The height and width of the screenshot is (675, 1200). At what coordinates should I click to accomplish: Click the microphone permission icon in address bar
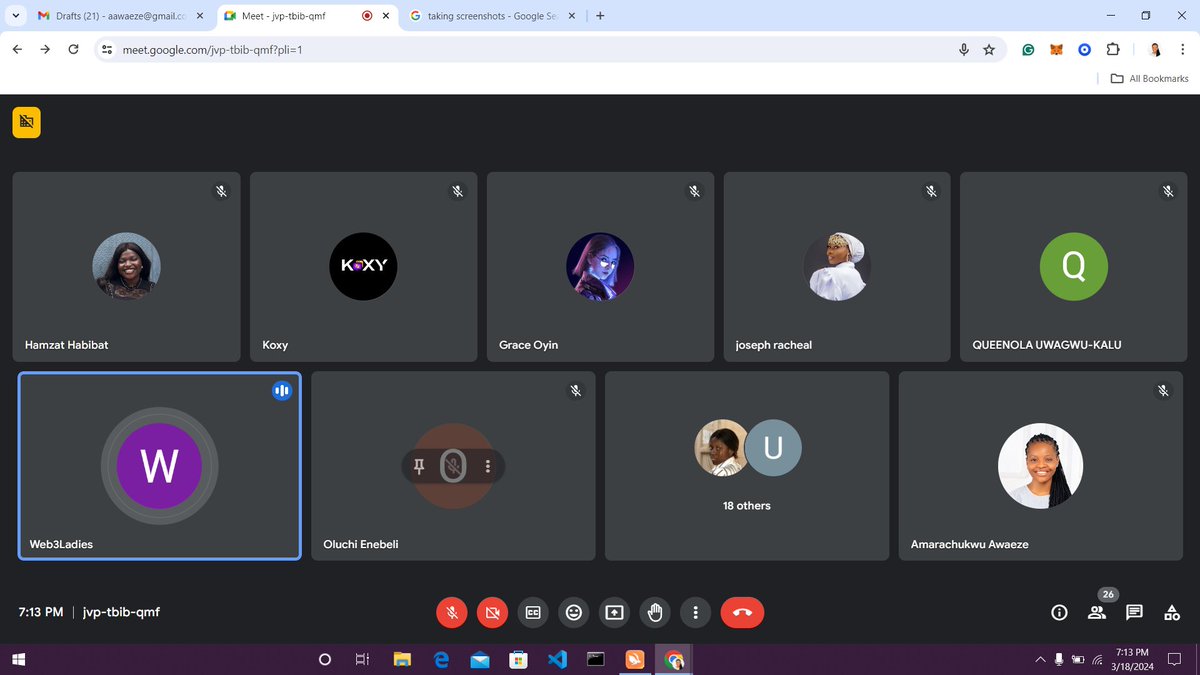point(964,49)
